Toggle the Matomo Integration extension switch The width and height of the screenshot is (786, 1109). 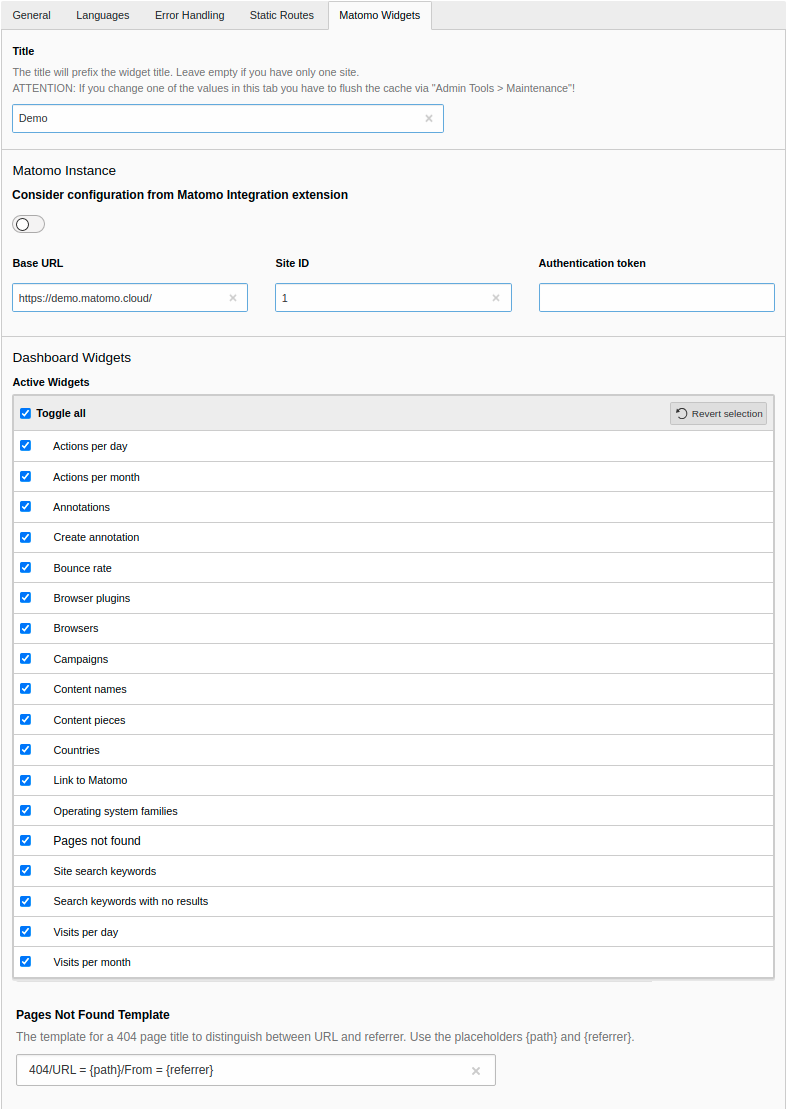coord(28,224)
